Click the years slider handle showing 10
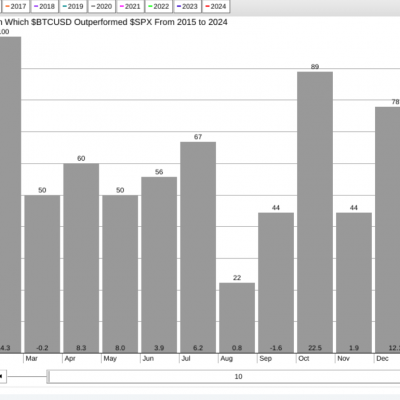This screenshot has width=400, height=400. coord(223,377)
